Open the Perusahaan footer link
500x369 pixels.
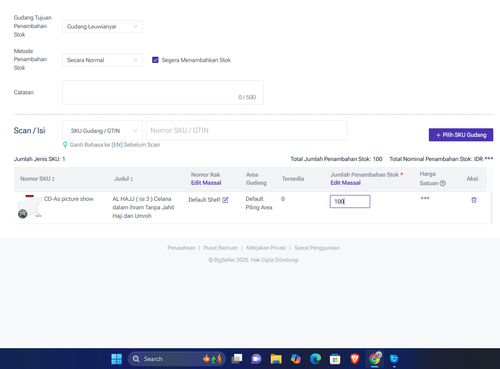181,248
